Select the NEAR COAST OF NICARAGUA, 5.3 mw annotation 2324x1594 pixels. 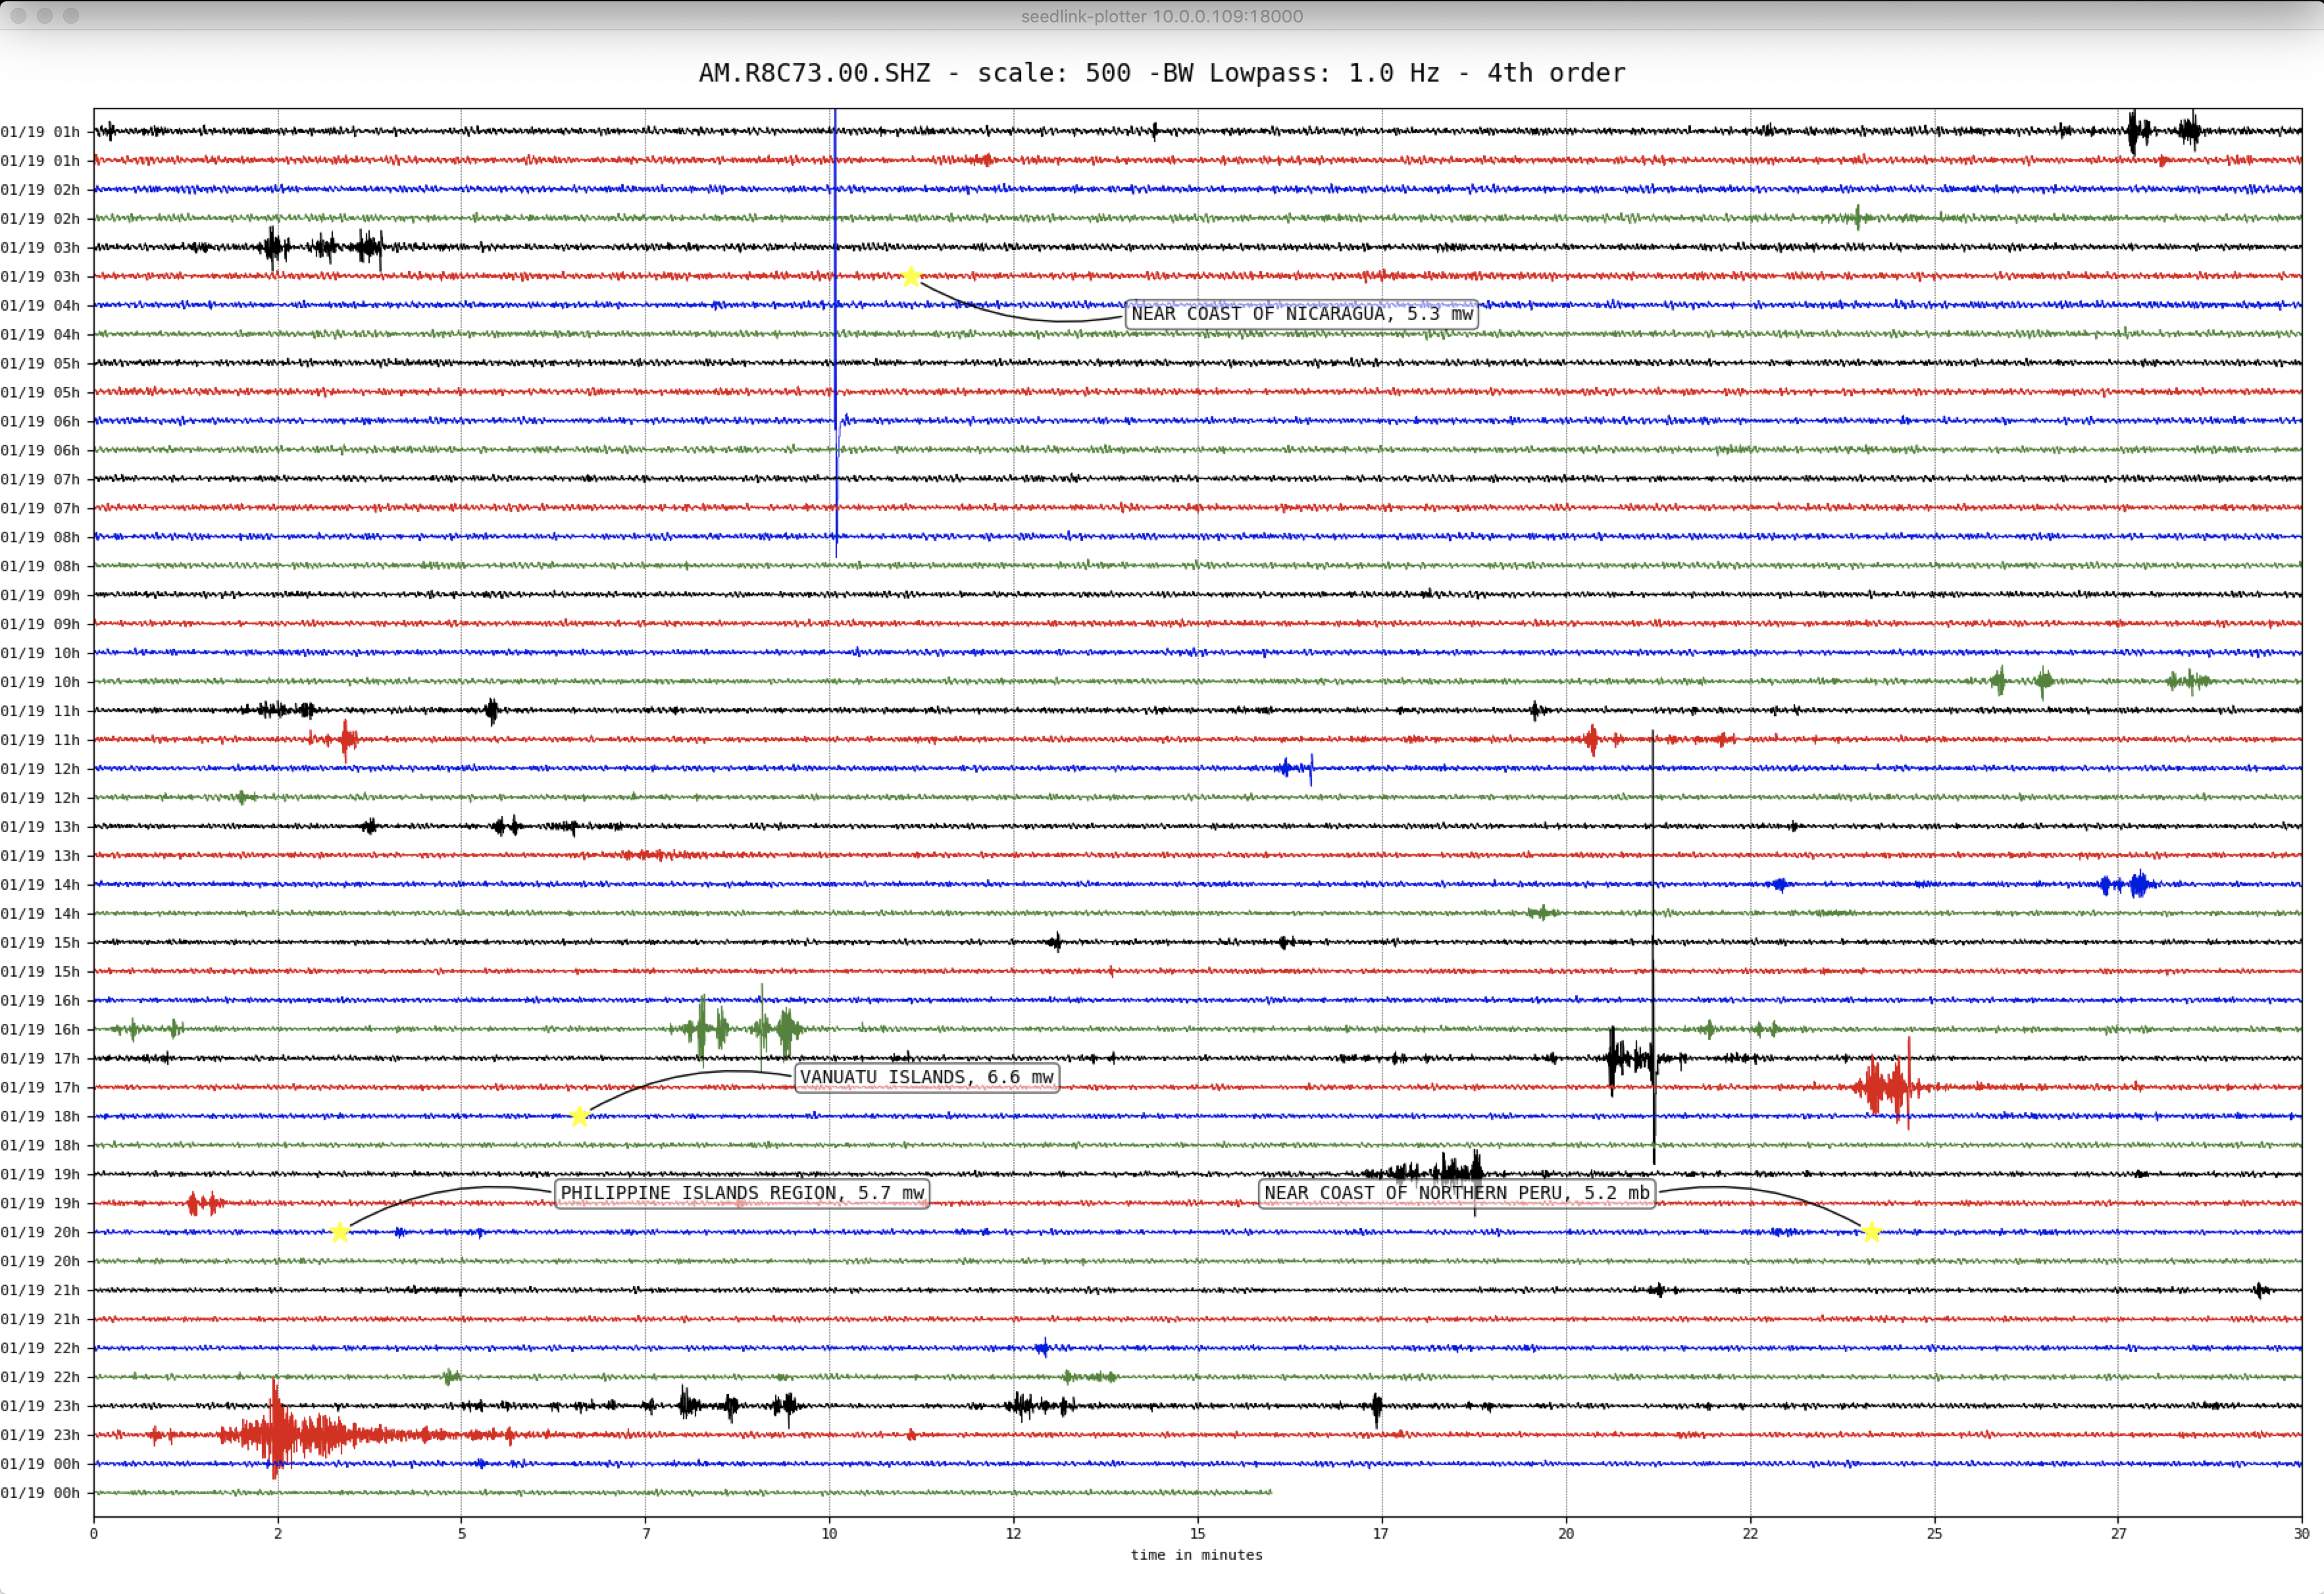tap(1302, 314)
